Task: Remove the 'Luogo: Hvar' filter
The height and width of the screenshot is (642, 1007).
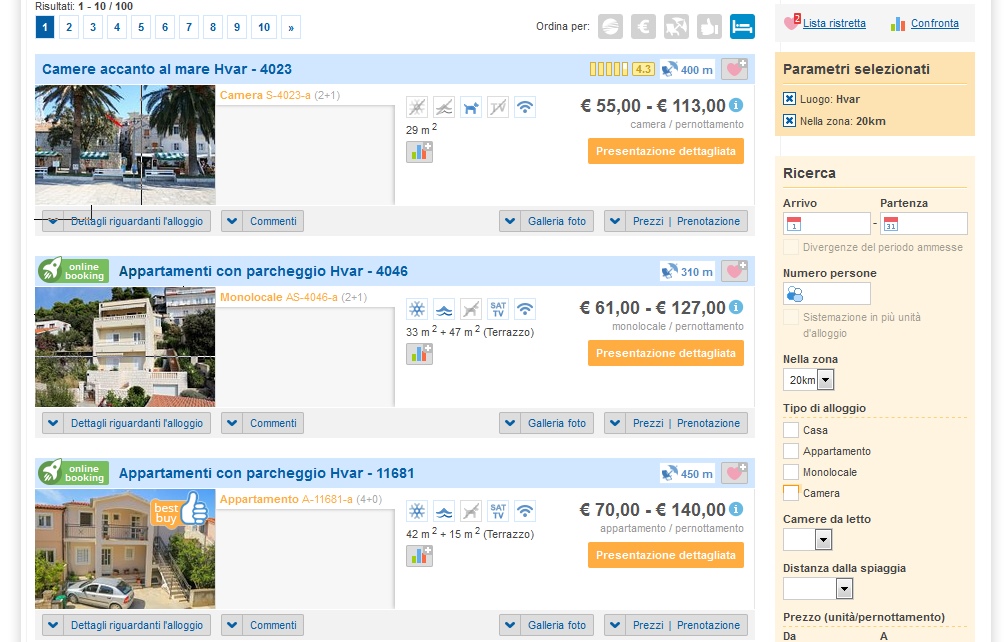Action: [790, 99]
